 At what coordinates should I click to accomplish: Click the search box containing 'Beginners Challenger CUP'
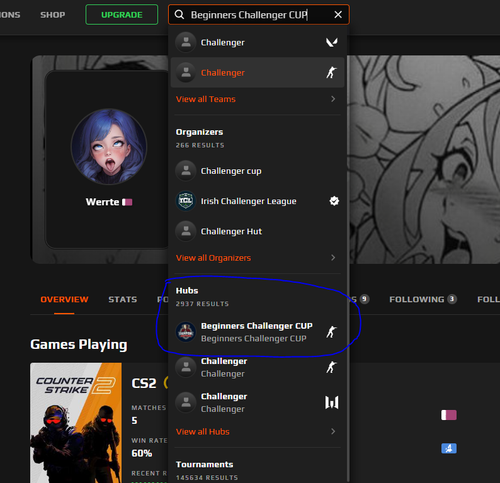pos(259,15)
